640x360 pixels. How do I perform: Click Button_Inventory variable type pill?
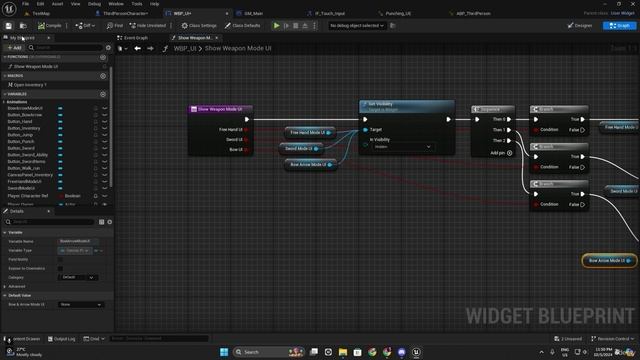60,128
